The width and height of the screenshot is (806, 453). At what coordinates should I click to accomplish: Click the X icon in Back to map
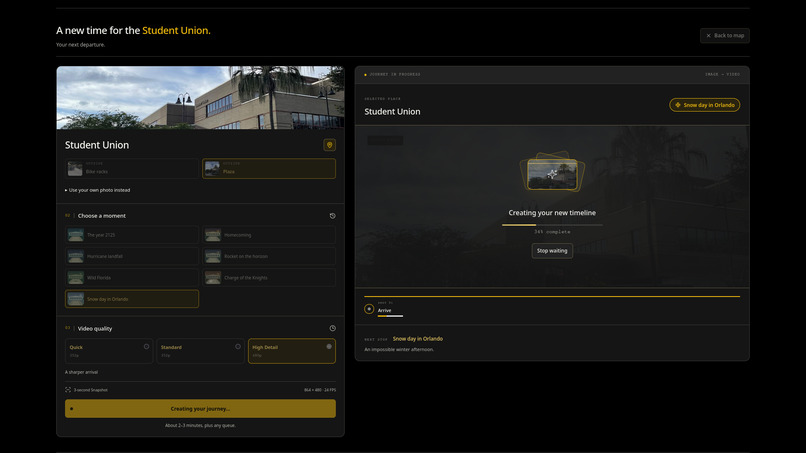708,35
